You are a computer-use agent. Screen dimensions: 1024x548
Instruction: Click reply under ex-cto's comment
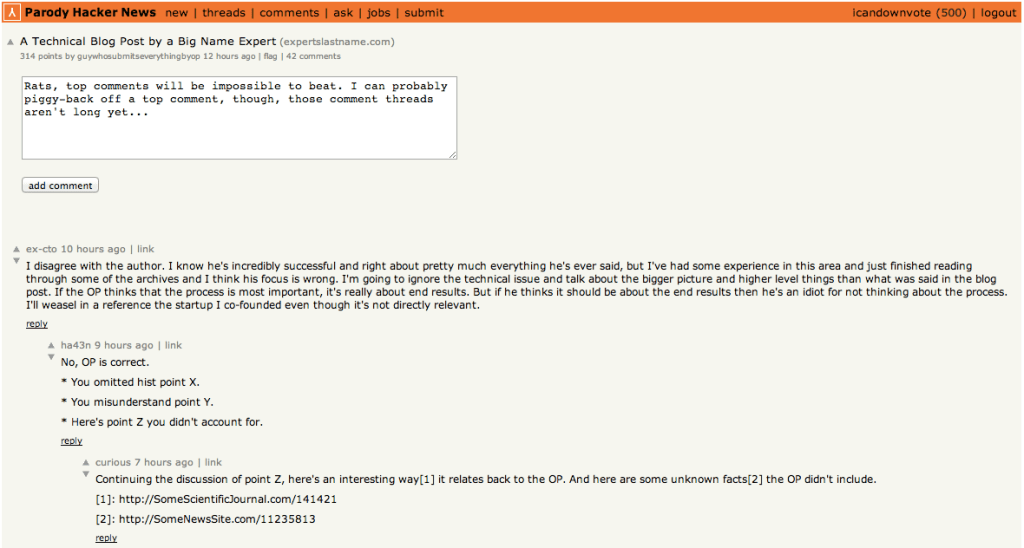37,324
